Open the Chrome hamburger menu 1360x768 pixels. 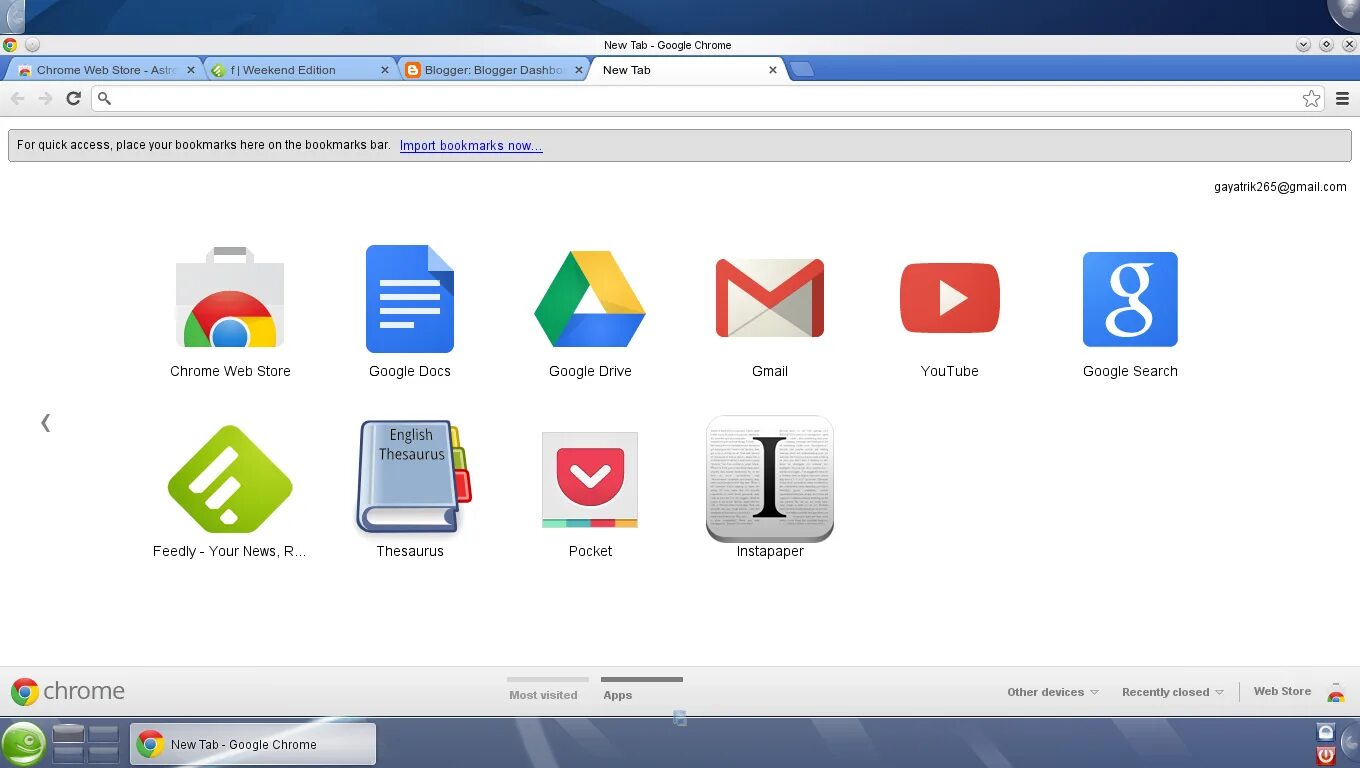1342,98
